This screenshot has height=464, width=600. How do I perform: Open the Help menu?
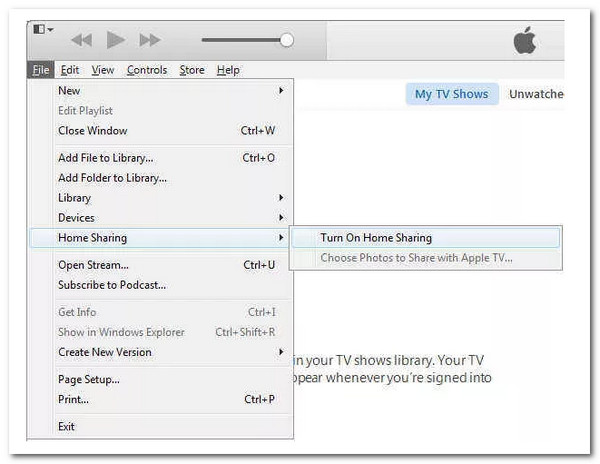(228, 70)
